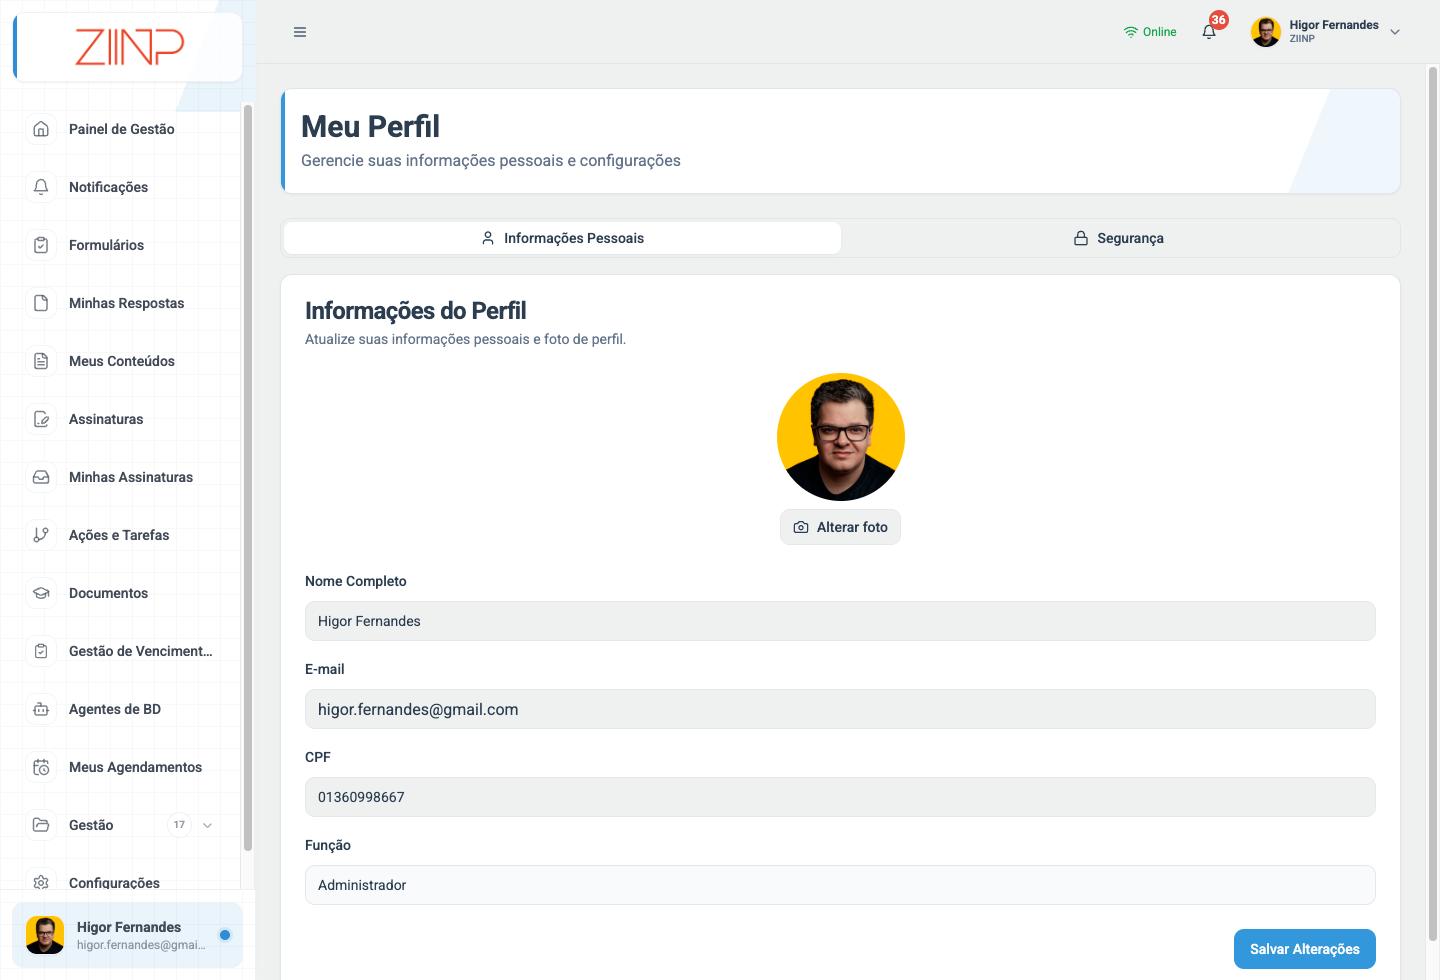This screenshot has height=980, width=1440.
Task: Click the Função input field
Action: pos(840,885)
